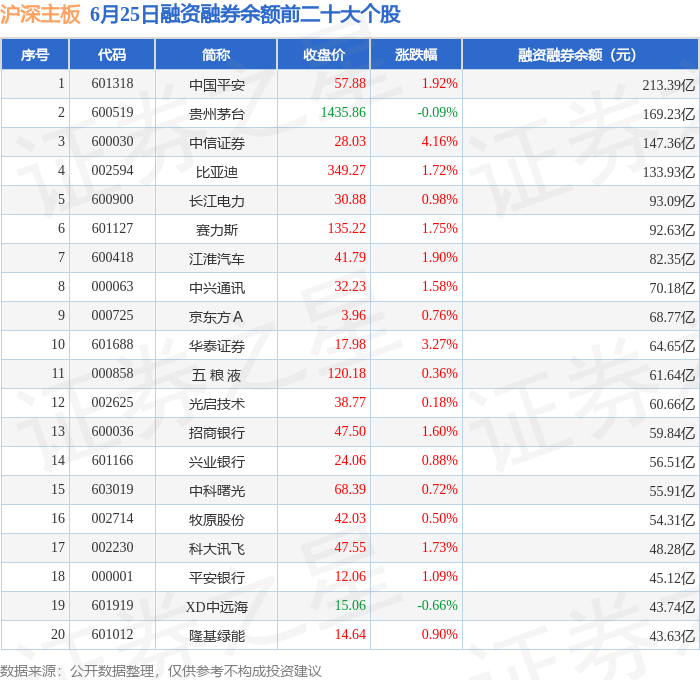This screenshot has height=680, width=700.
Task: Click the 收盘价 column header
Action: pyautogui.click(x=324, y=54)
